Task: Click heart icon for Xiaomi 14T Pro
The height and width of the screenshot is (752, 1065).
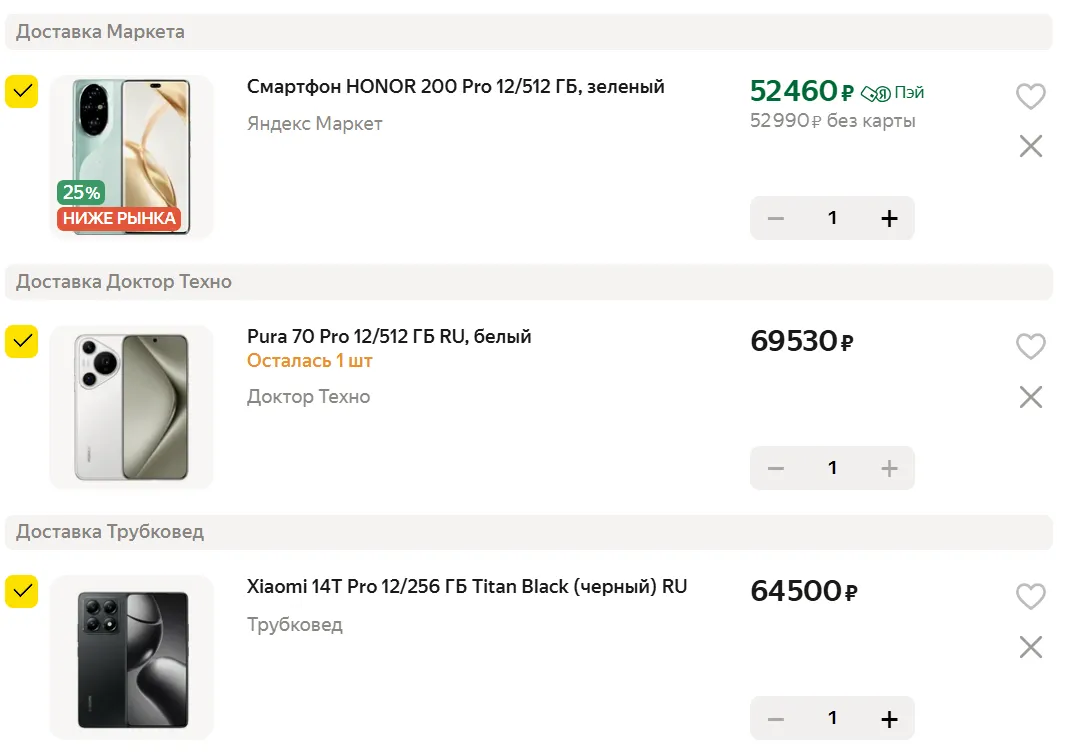Action: pyautogui.click(x=1030, y=596)
